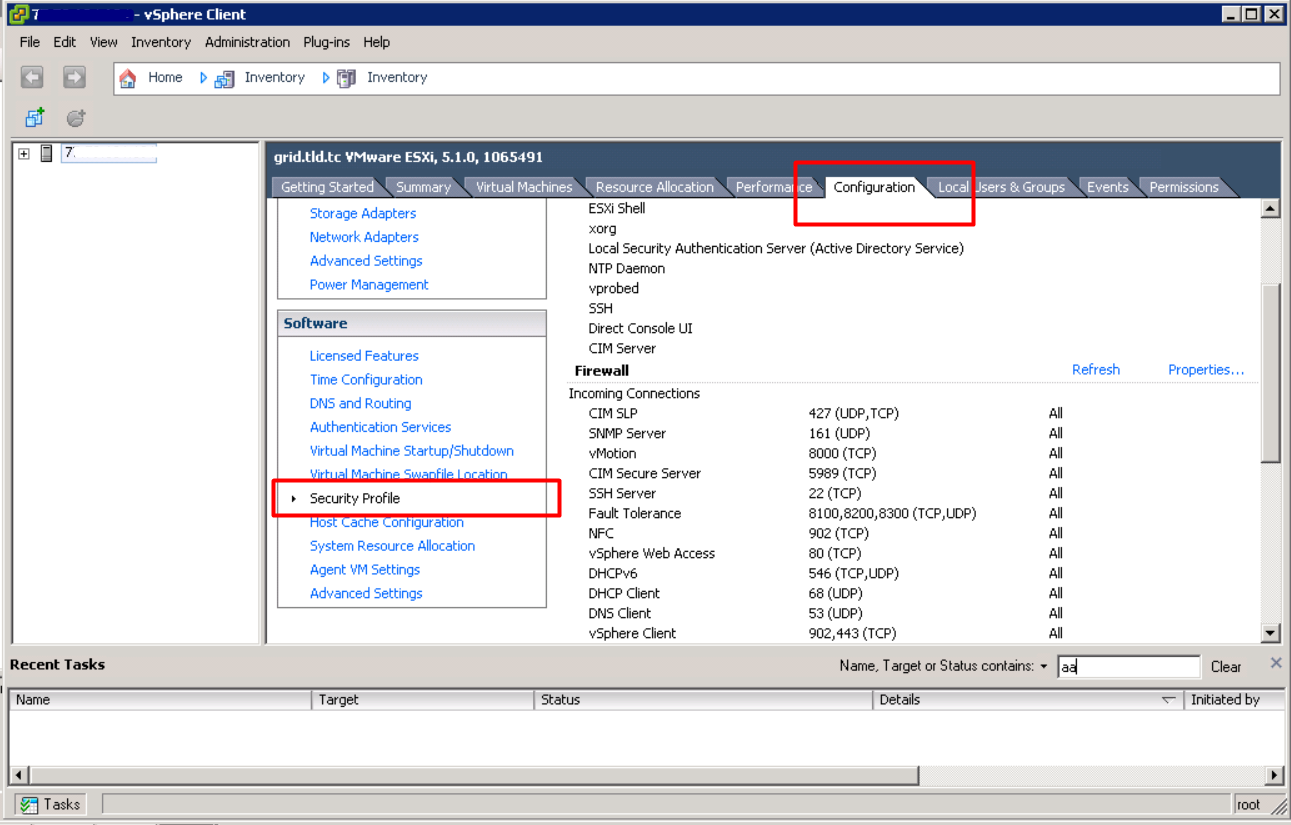Screen dimensions: 1291x825
Task: Select the Fault Tolerance firewall row
Action: (x=826, y=513)
